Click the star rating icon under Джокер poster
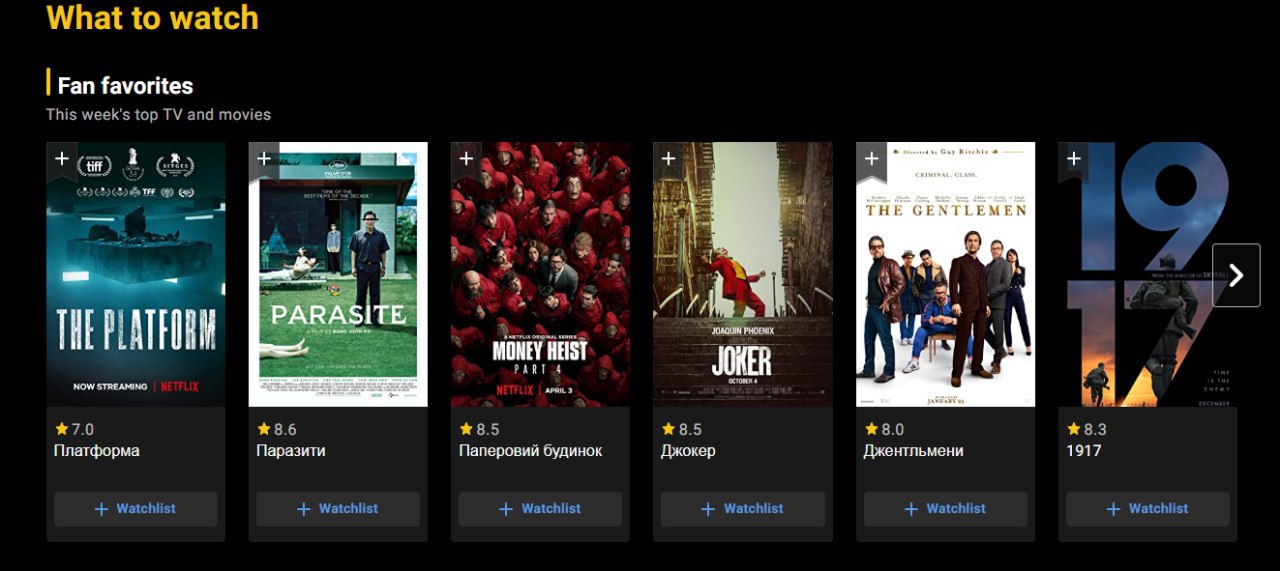This screenshot has height=571, width=1280. pyautogui.click(x=668, y=429)
